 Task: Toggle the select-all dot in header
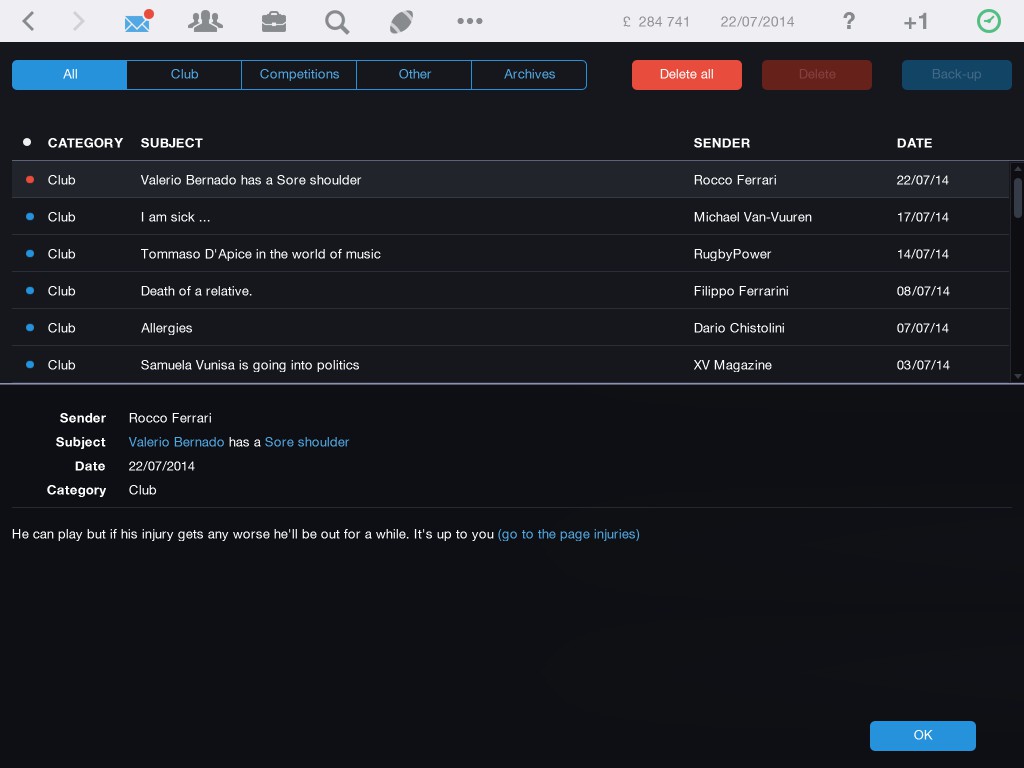[x=27, y=143]
